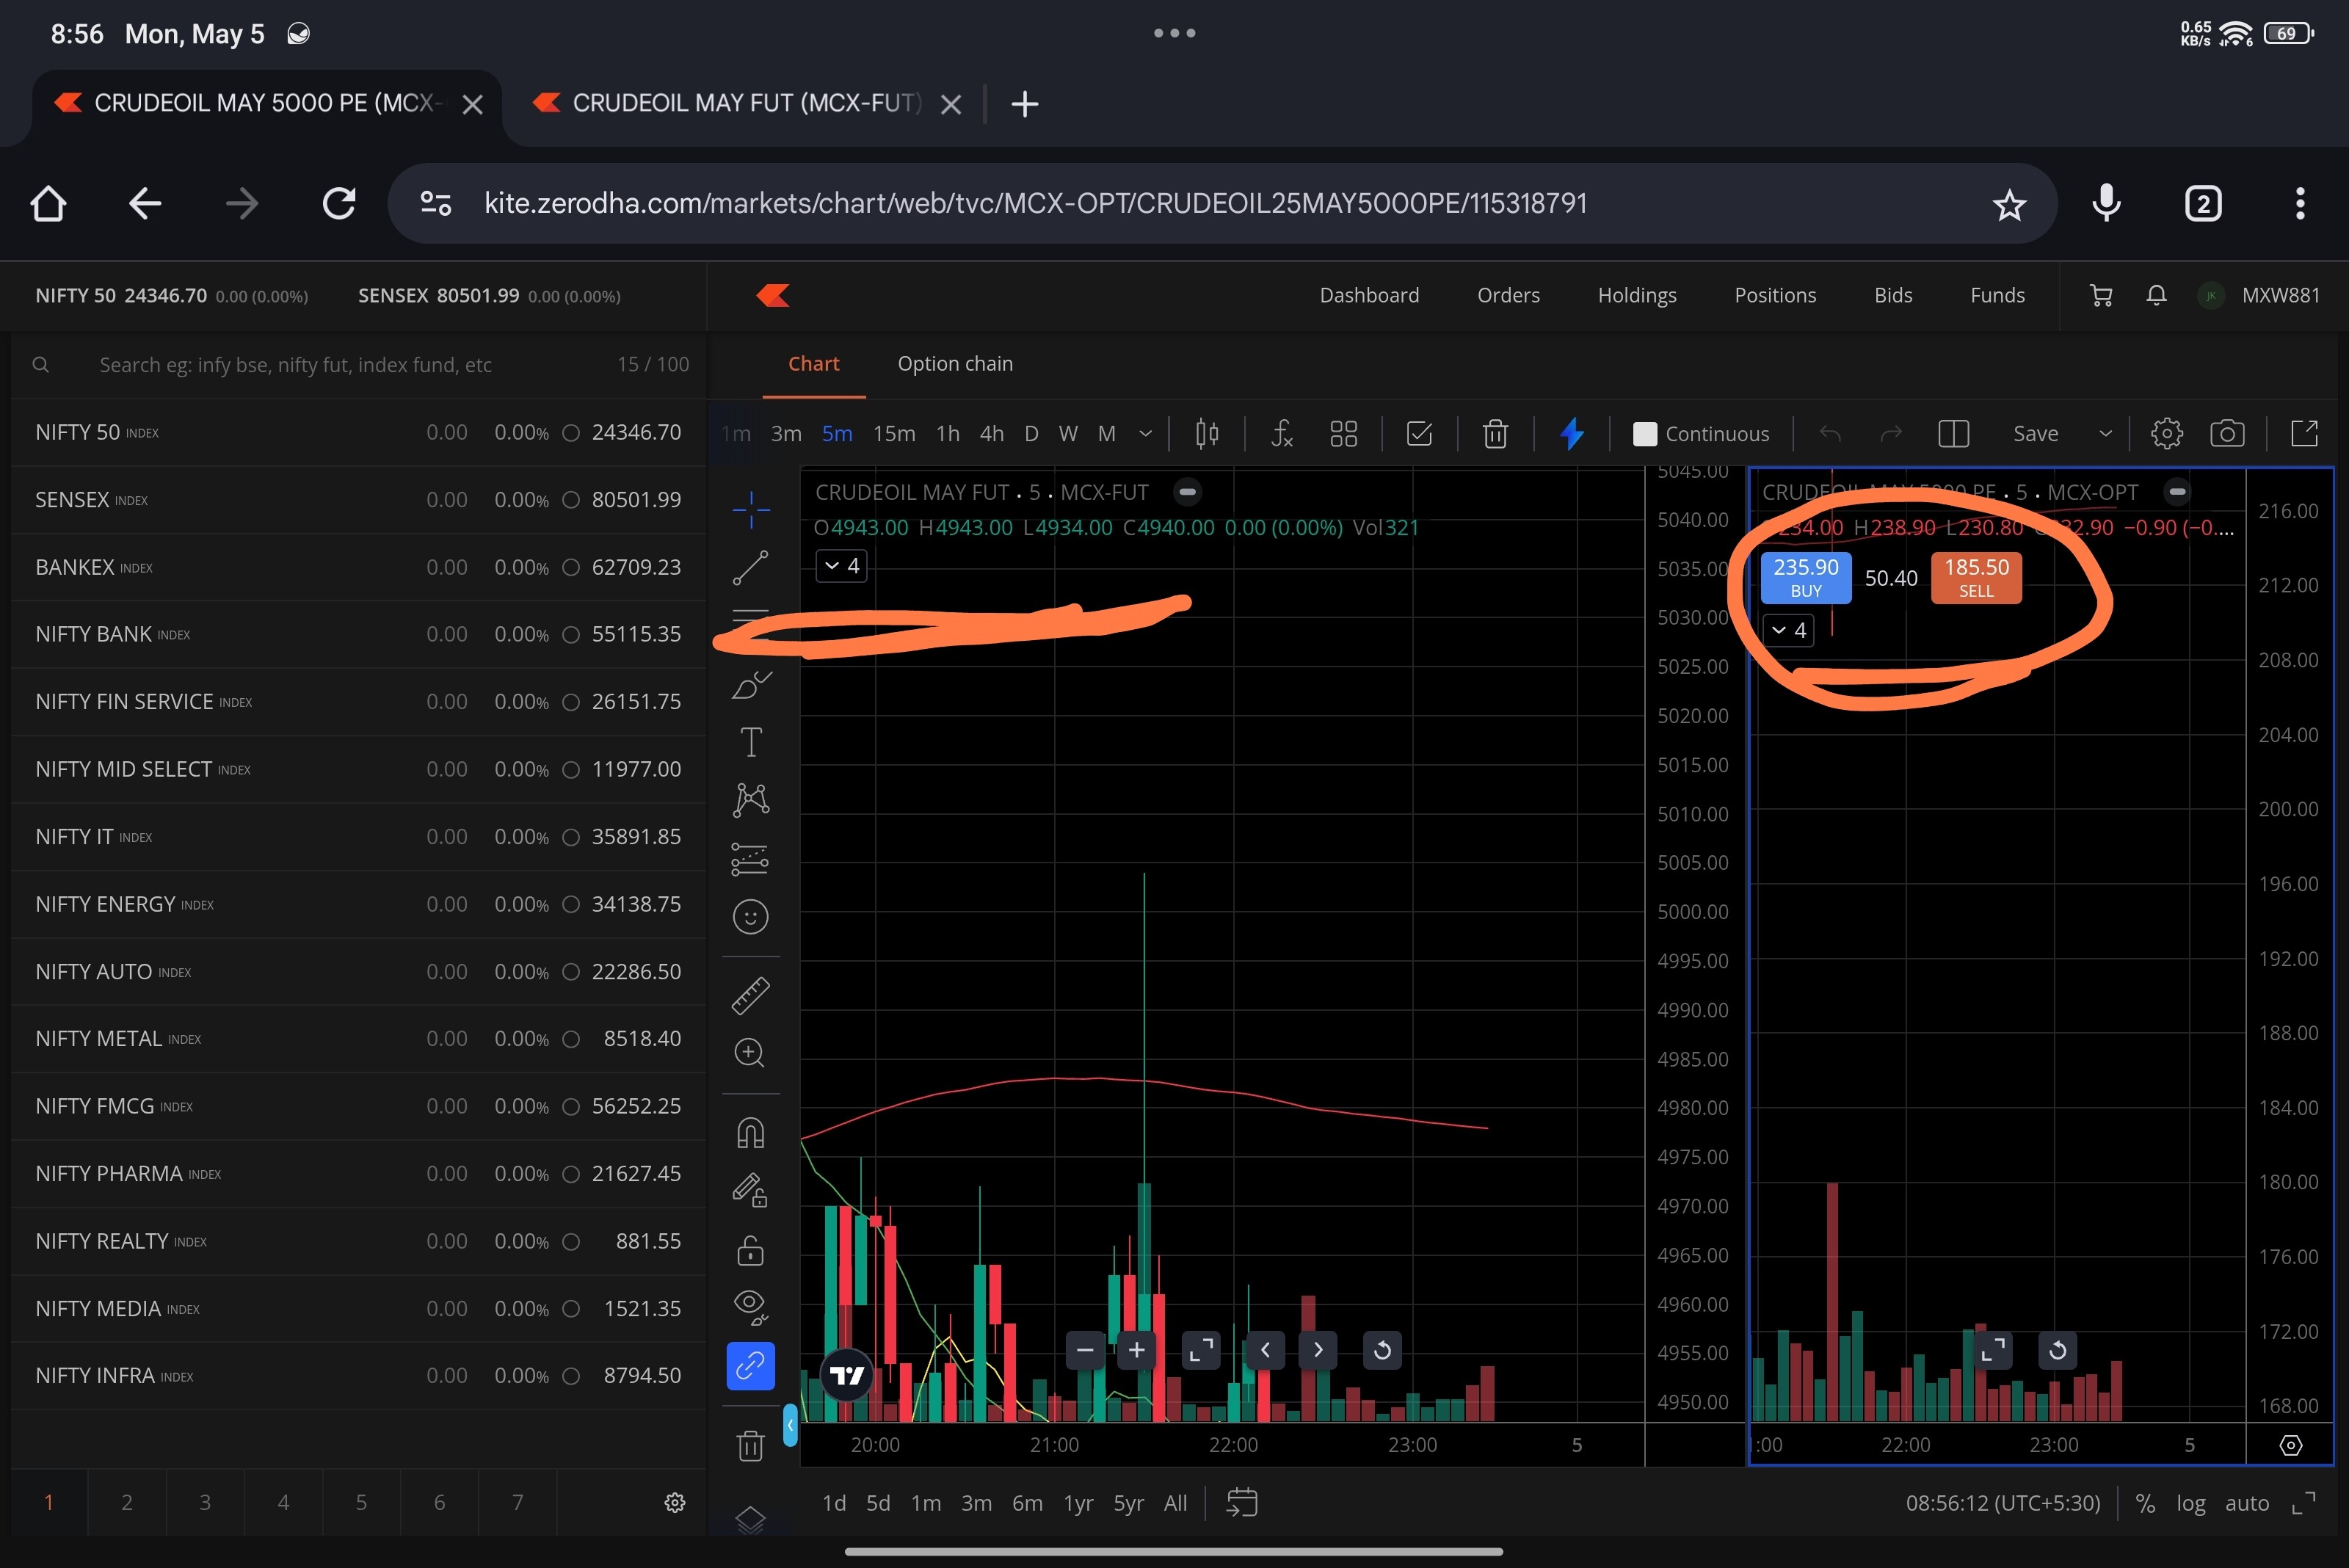2349x1568 pixels.
Task: Toggle log scale on price axis
Action: [x=2190, y=1503]
